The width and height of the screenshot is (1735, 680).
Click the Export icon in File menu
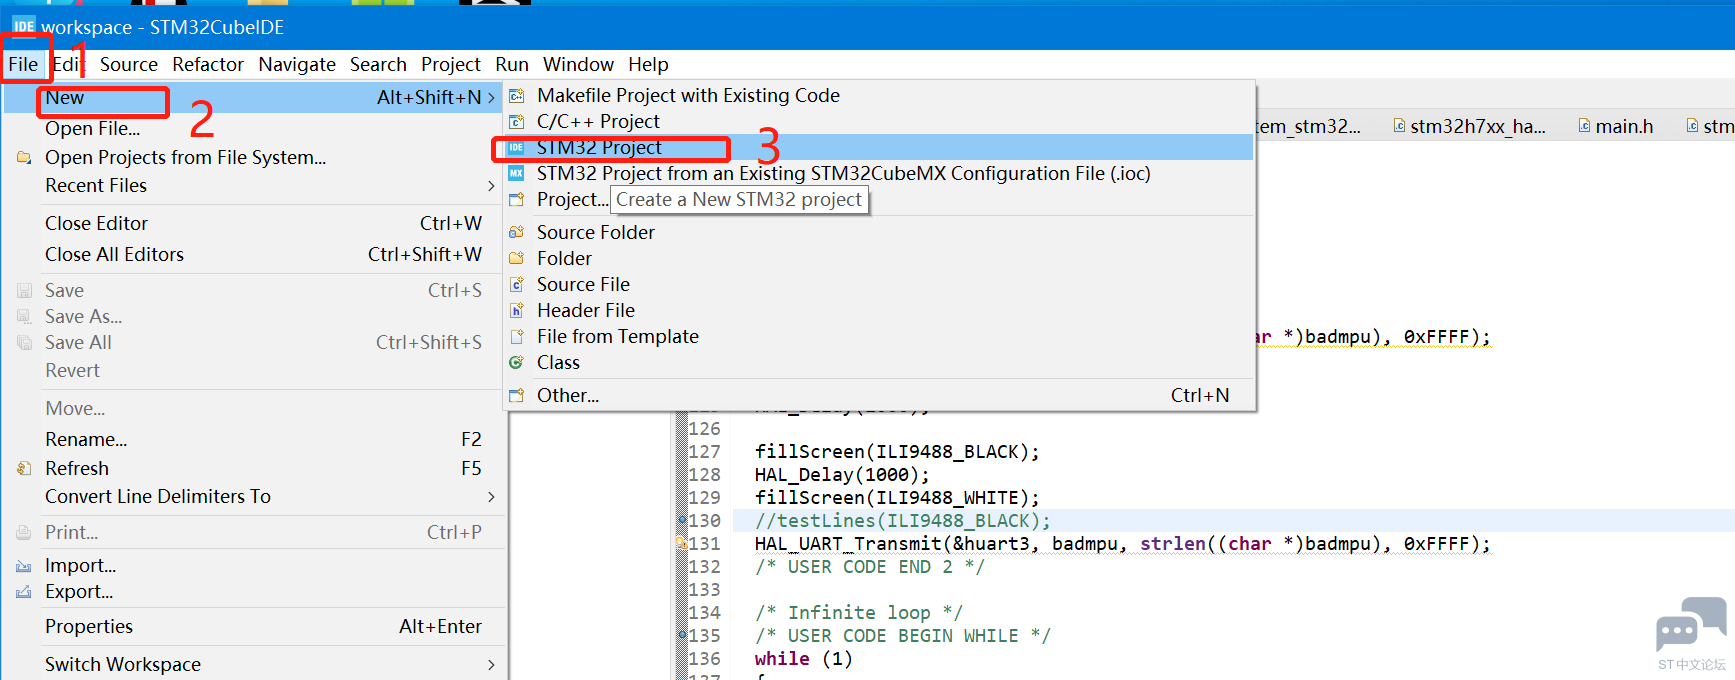24,592
